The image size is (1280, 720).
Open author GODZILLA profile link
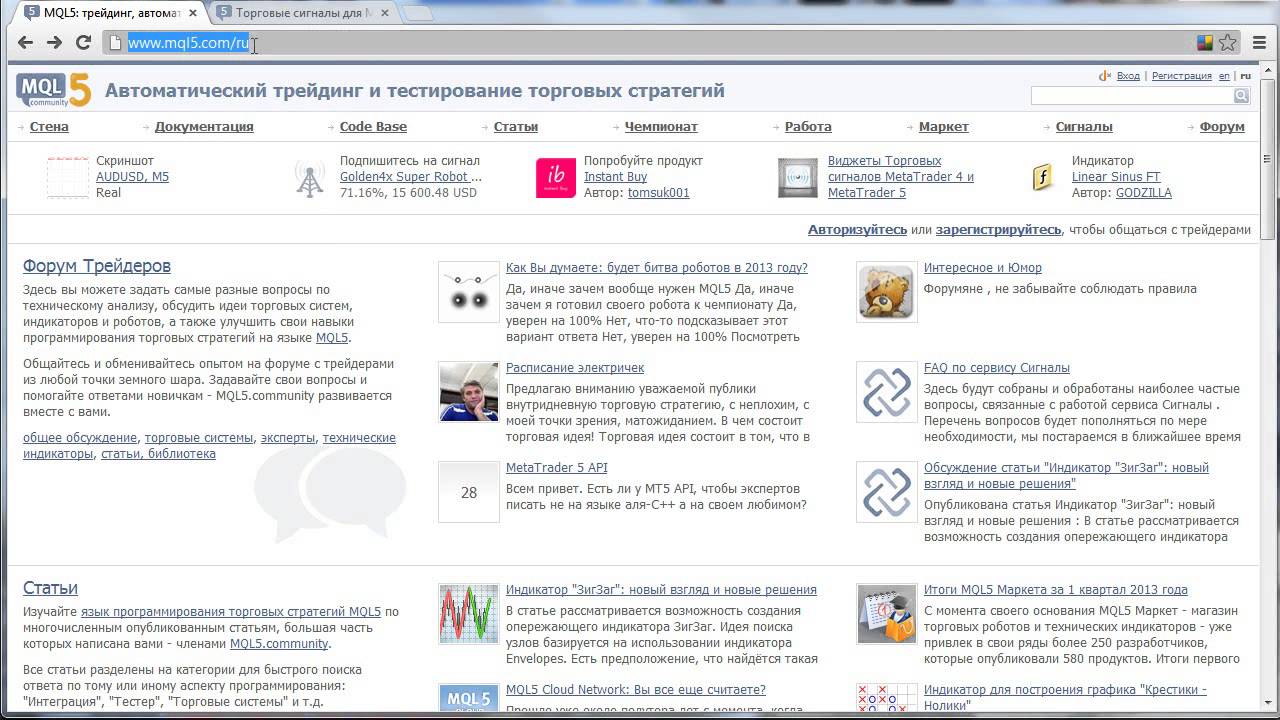pyautogui.click(x=1144, y=193)
